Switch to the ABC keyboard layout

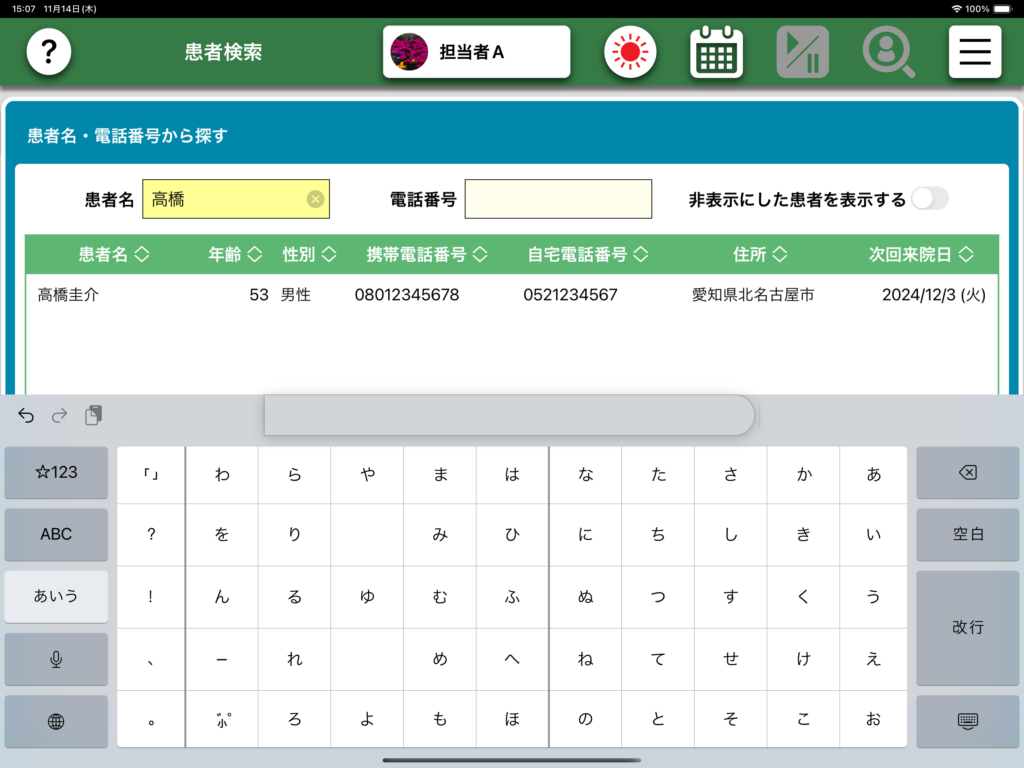56,534
